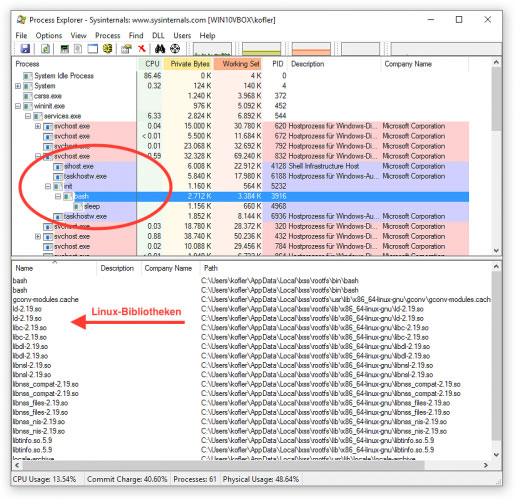Click the process icon beside System Idle Process

pos(28,76)
